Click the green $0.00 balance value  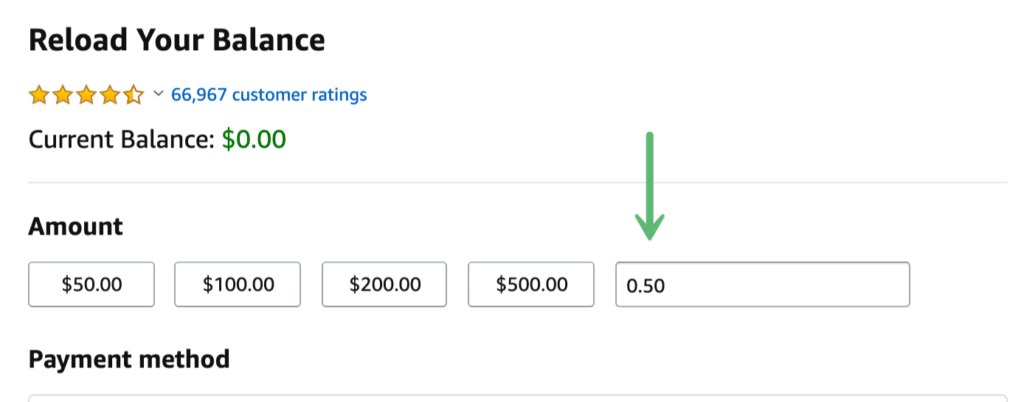pyautogui.click(x=254, y=139)
